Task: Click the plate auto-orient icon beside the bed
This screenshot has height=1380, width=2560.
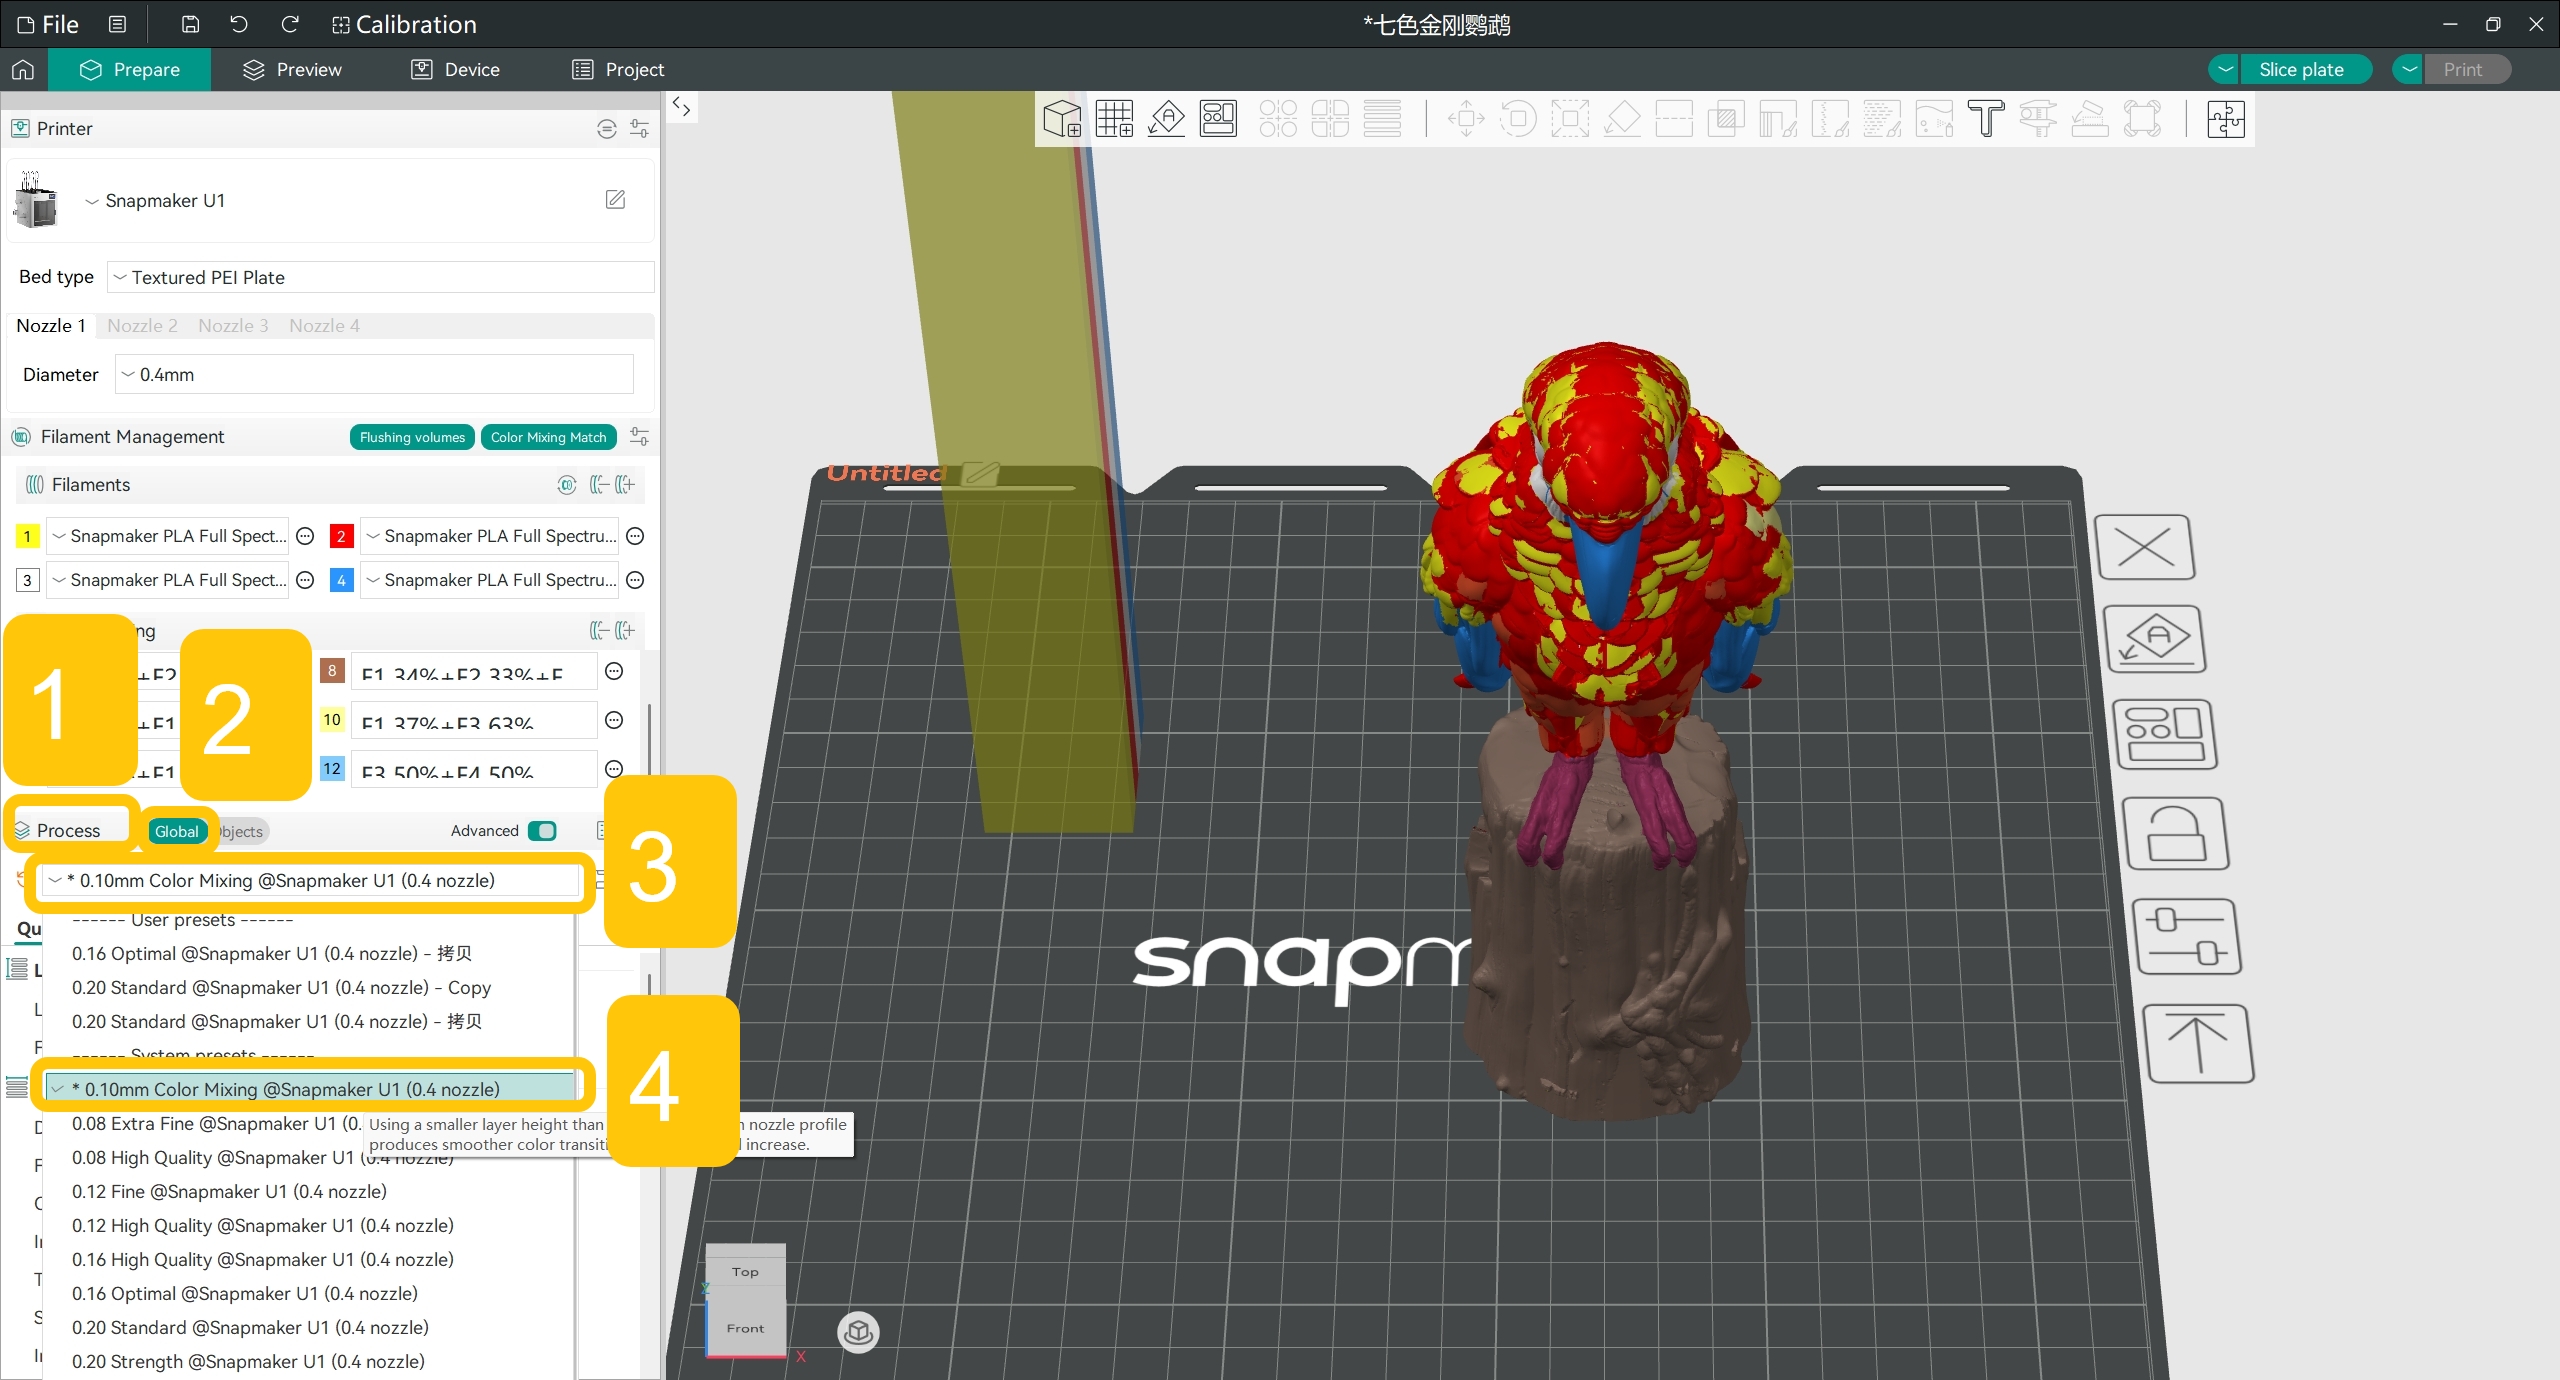Action: coord(2155,639)
